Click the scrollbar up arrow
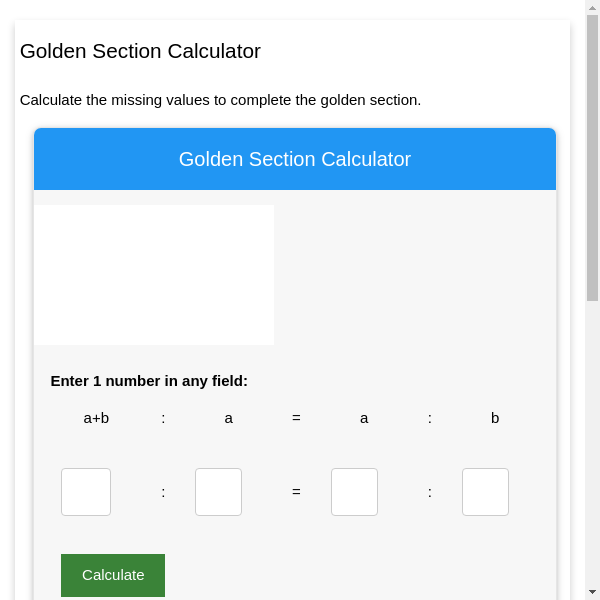Screen dimensions: 600x600 (x=592, y=7)
